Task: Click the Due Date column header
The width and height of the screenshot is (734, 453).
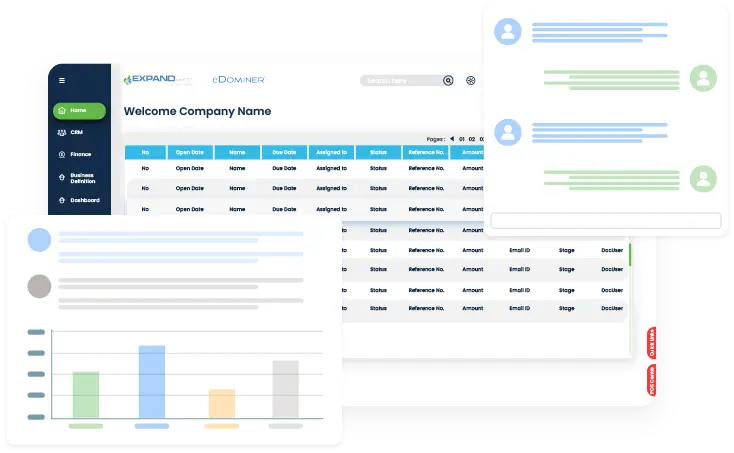Action: (x=284, y=153)
